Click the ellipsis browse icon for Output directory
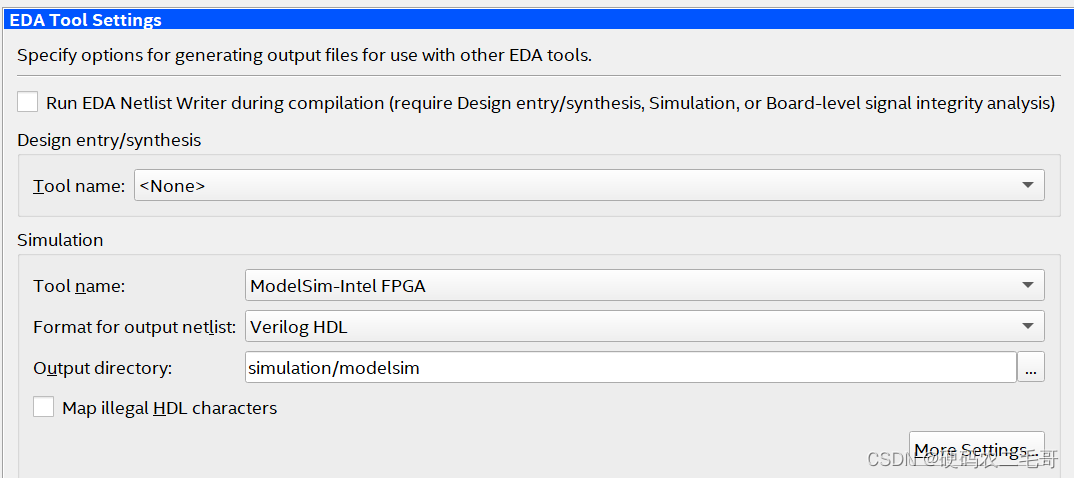This screenshot has height=478, width=1074. [1031, 368]
